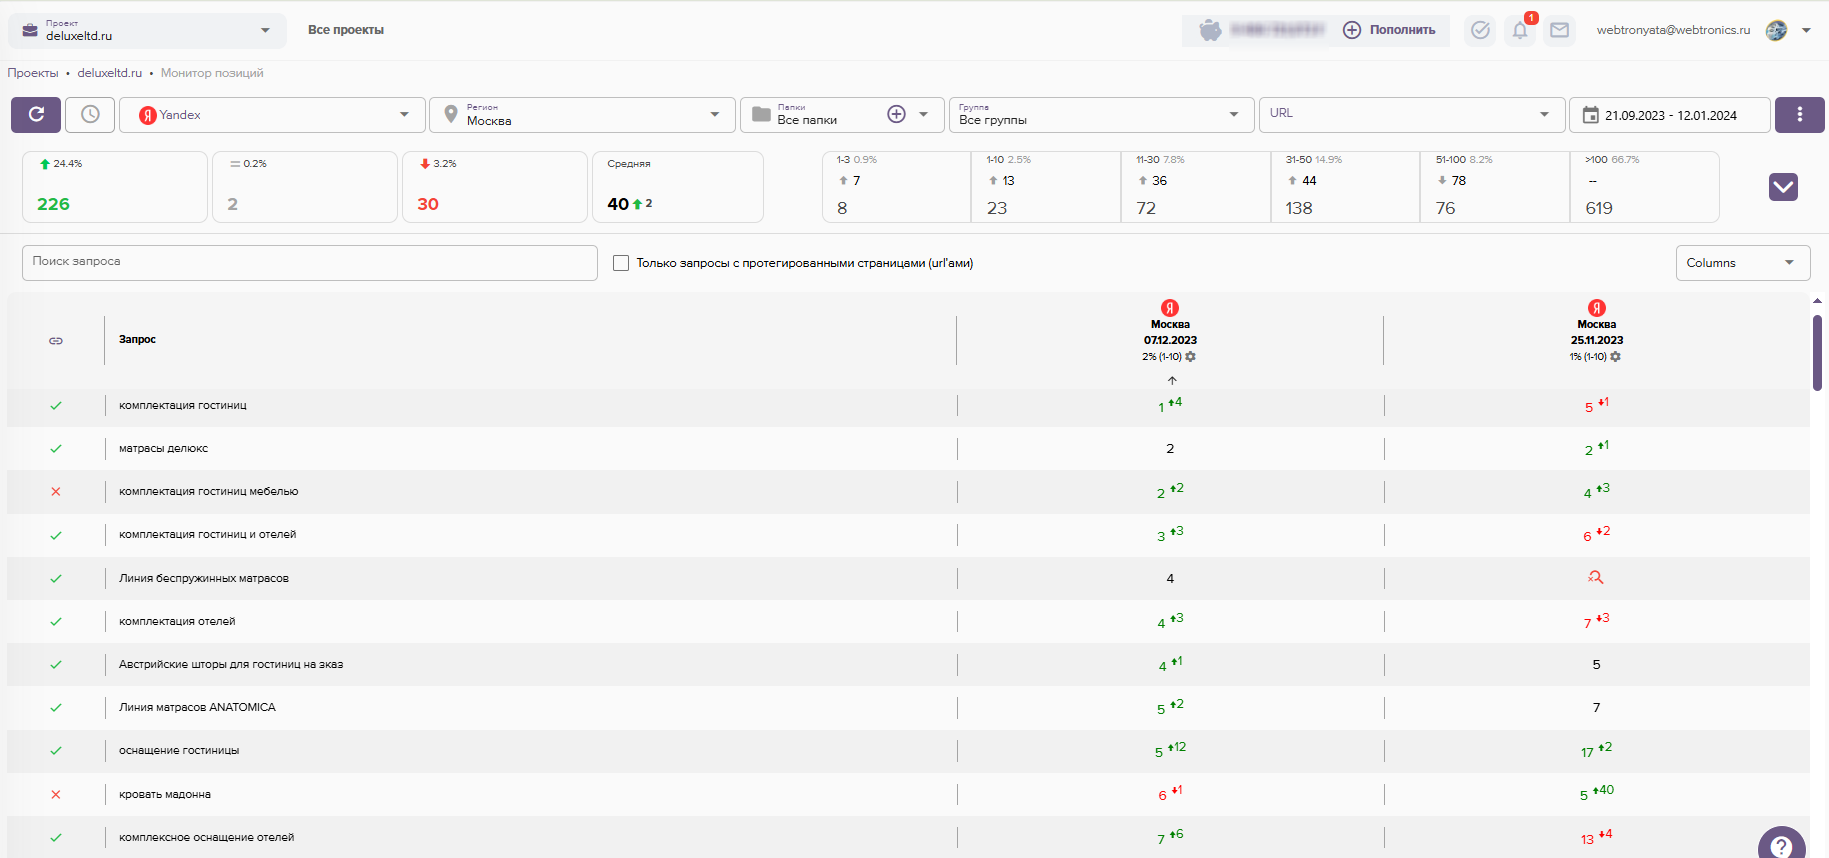Go to Проекты in the breadcrumb
The image size is (1829, 858).
[x=33, y=73]
